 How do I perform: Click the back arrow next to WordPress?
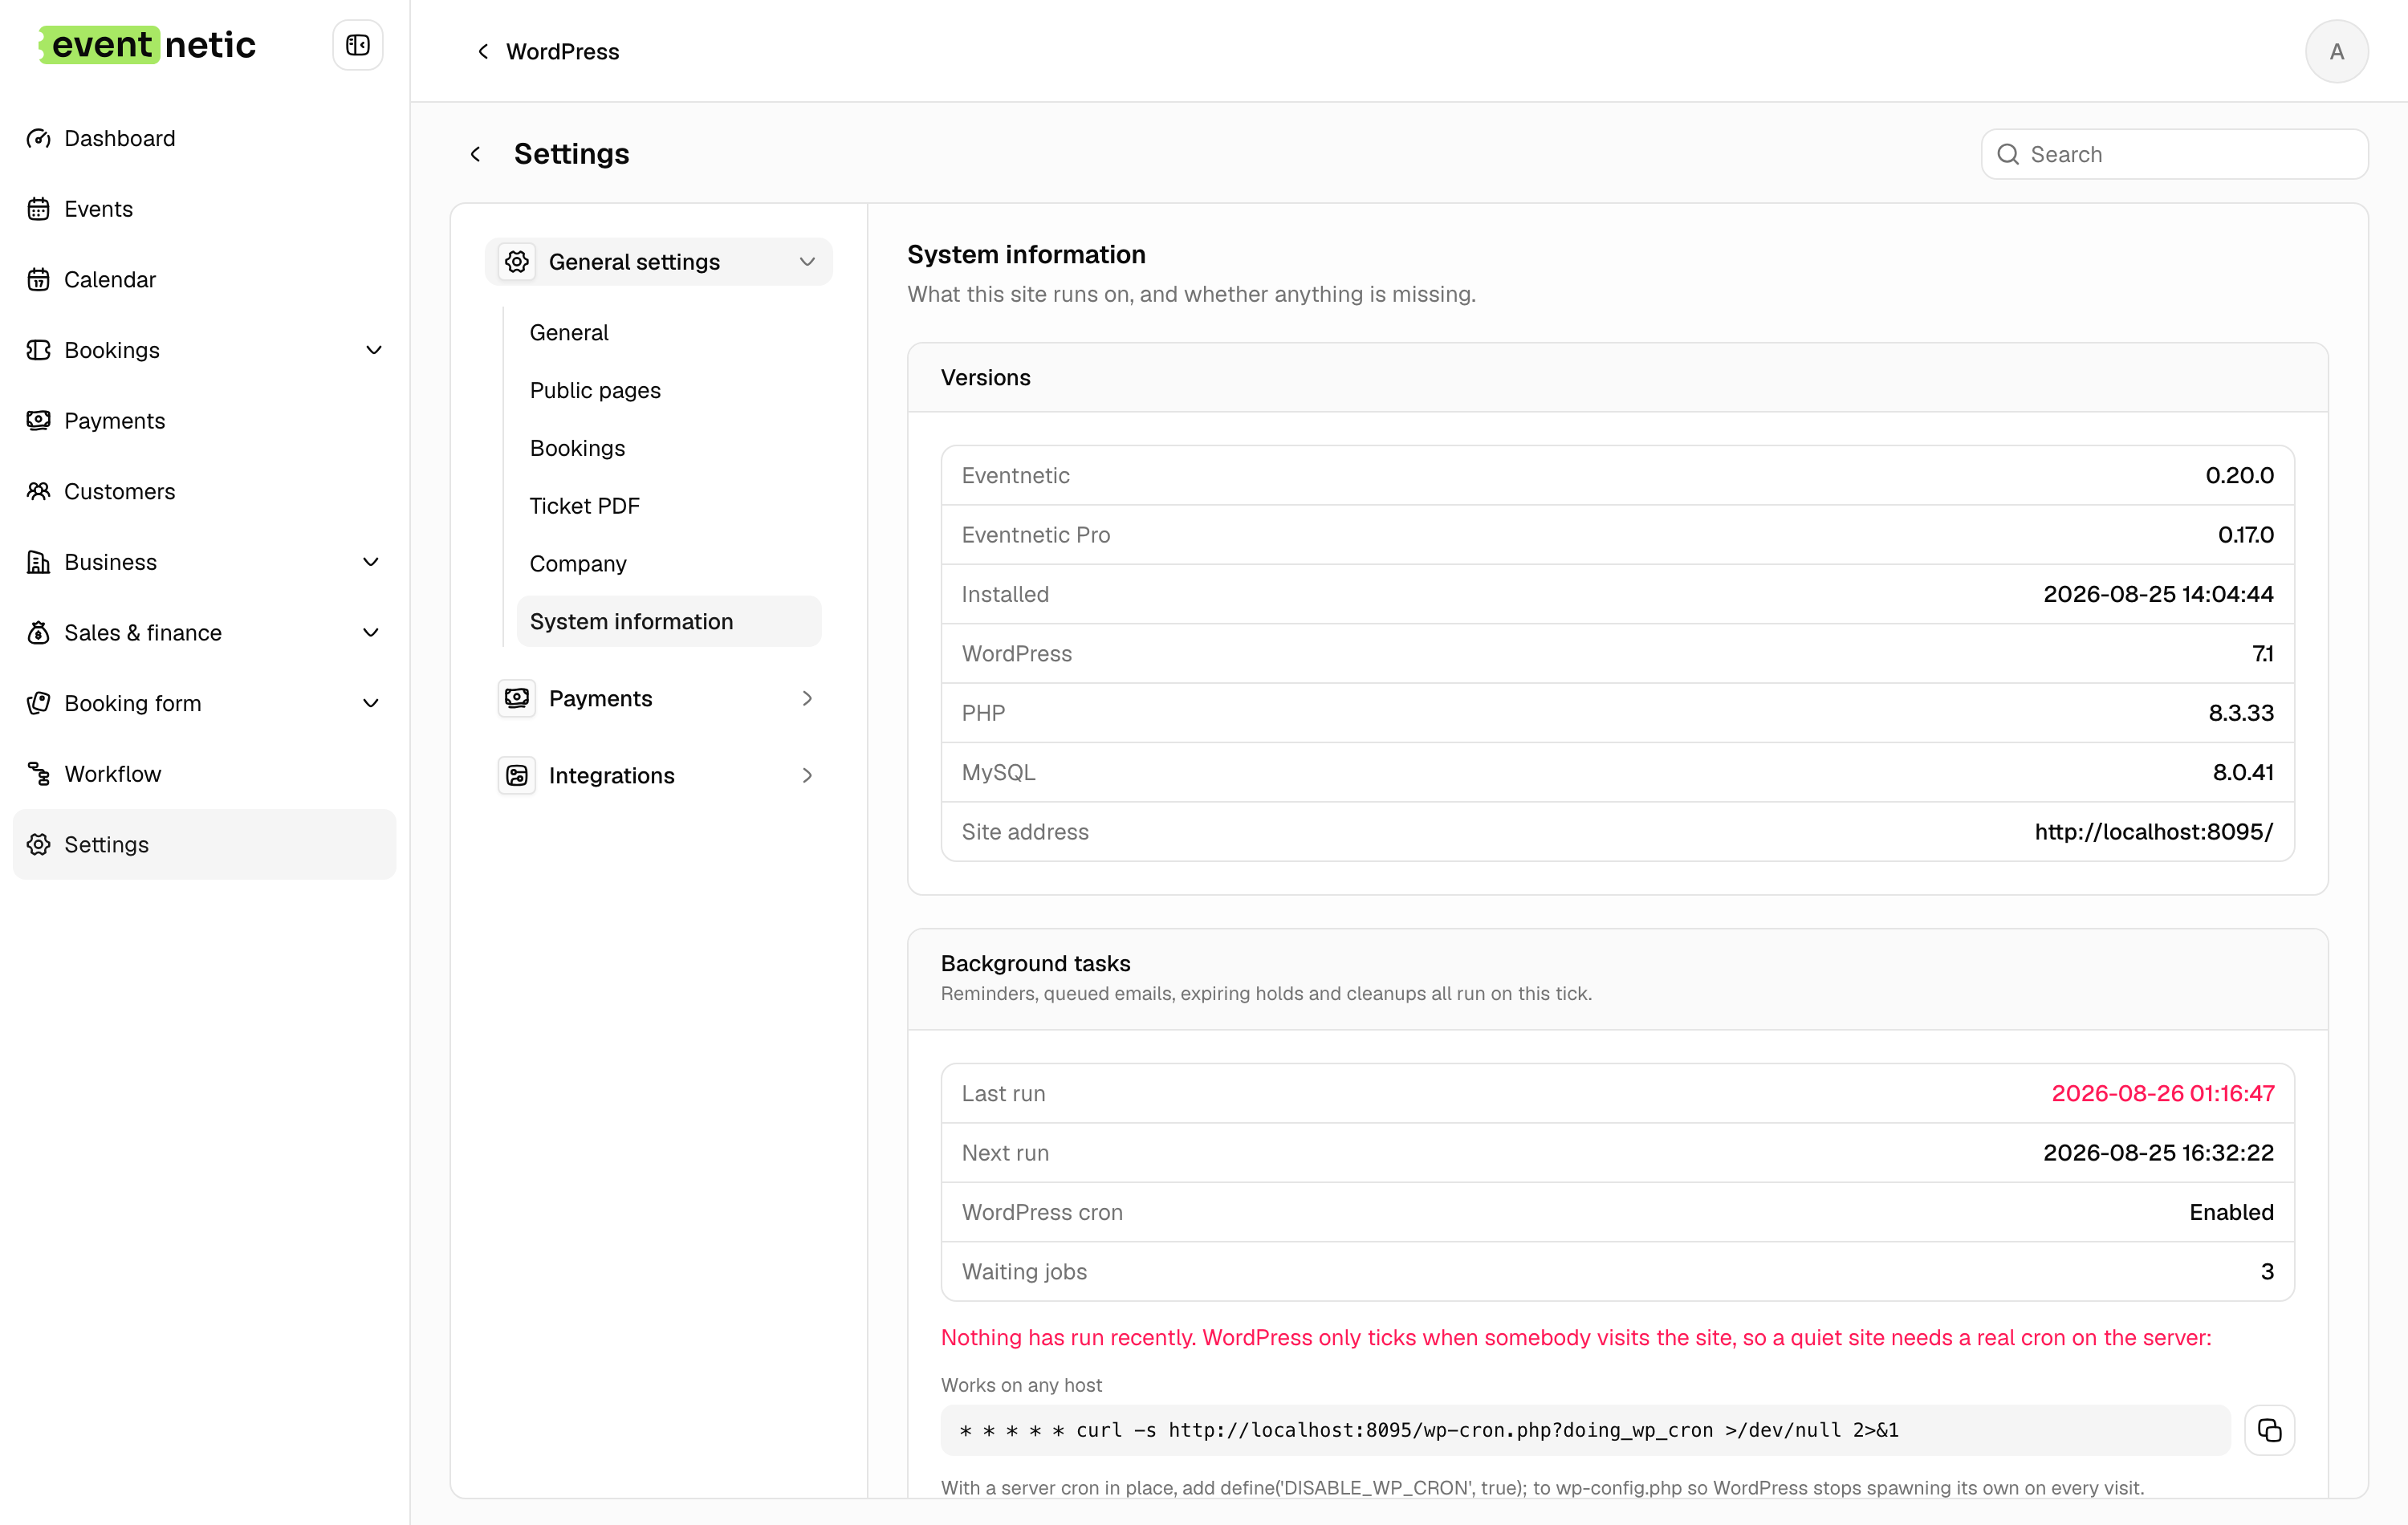(x=483, y=51)
